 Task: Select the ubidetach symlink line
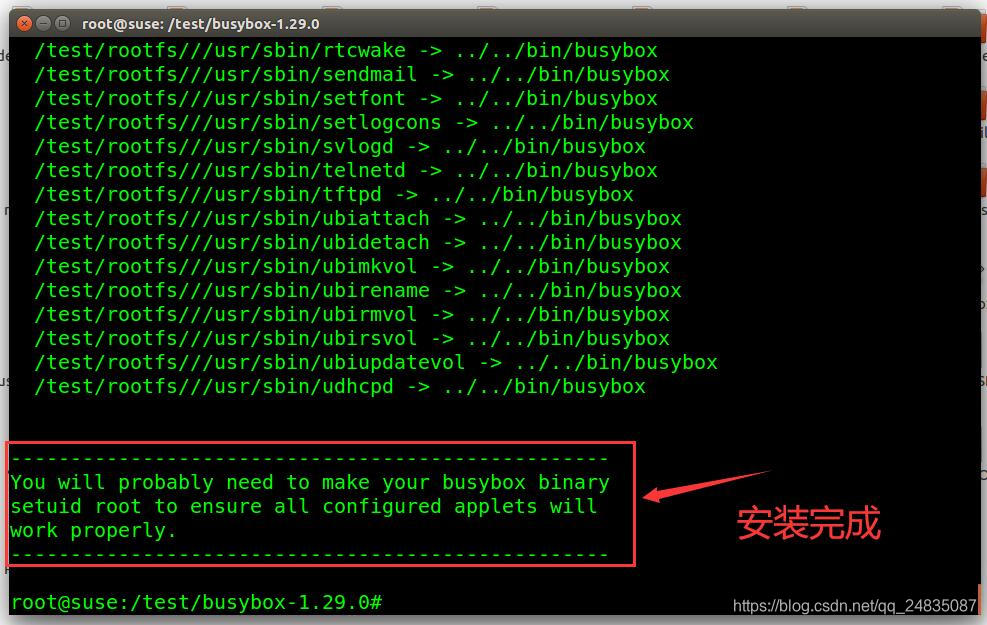[x=358, y=242]
